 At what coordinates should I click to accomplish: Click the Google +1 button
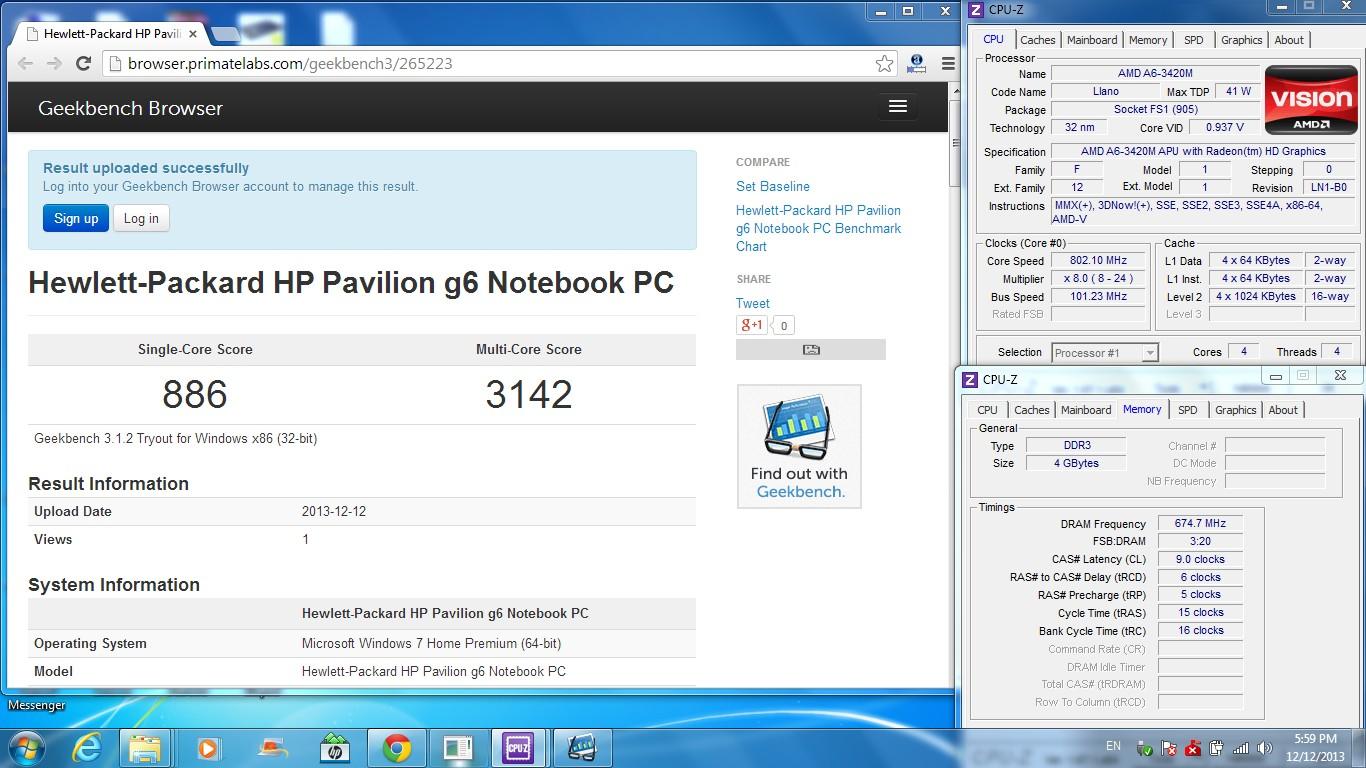(x=751, y=325)
